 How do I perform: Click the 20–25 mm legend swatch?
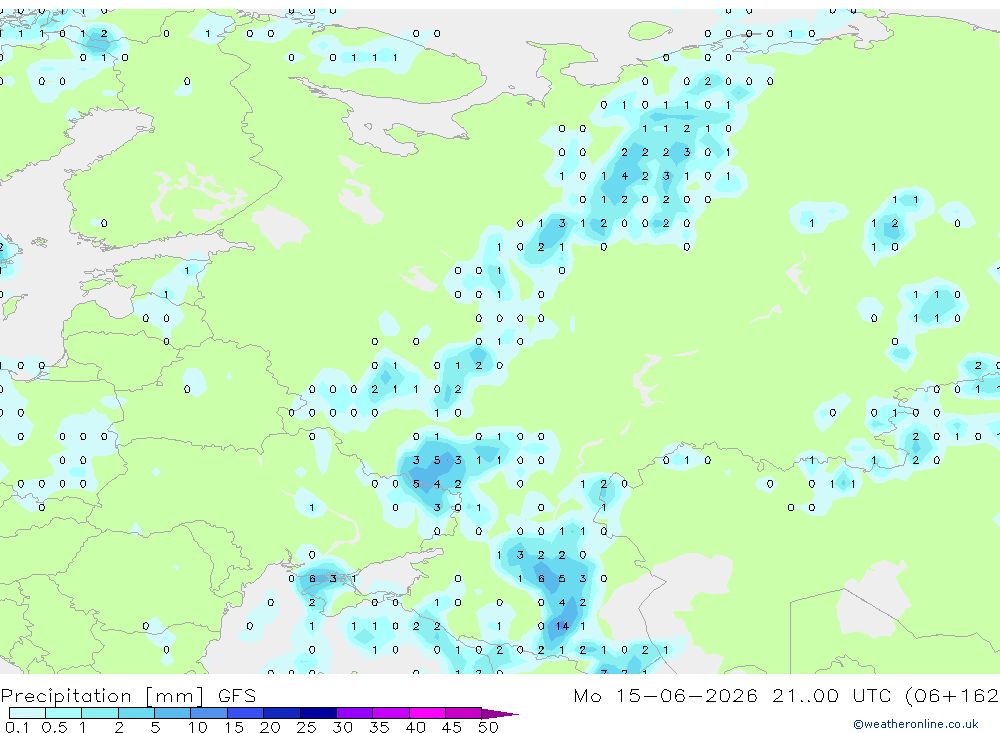tap(282, 713)
